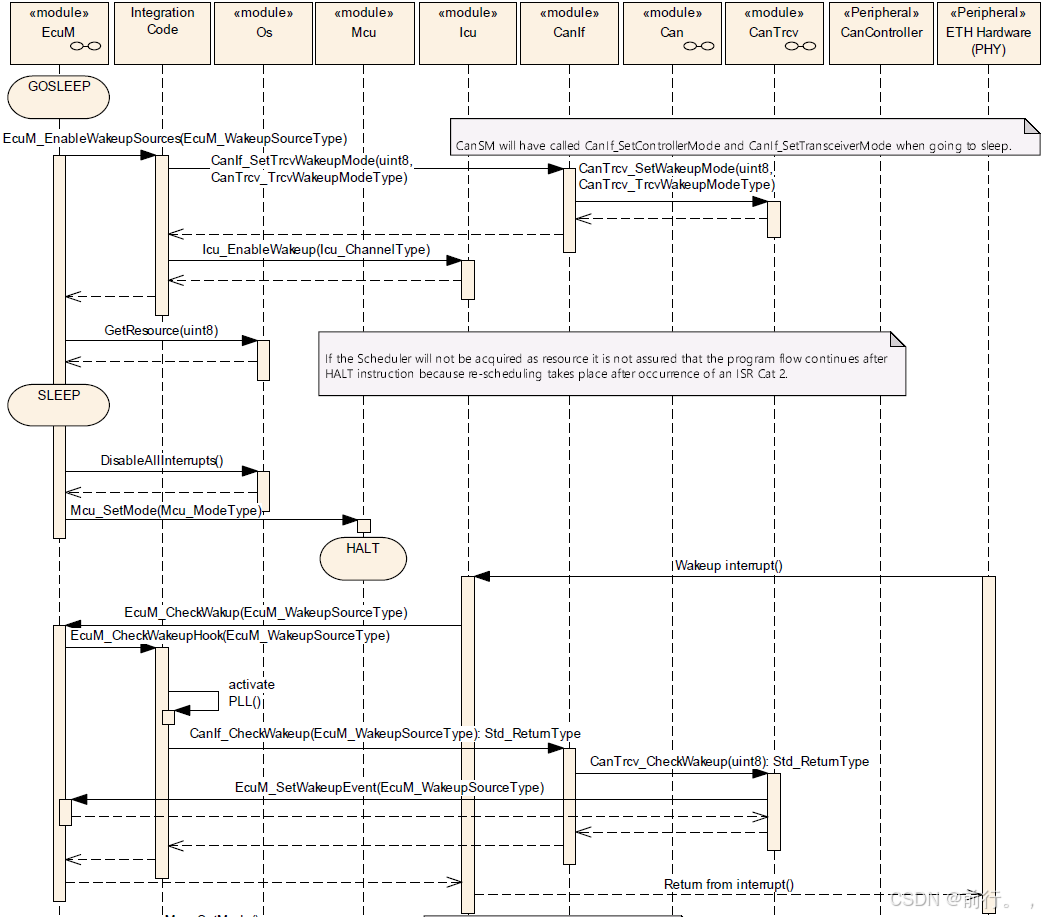This screenshot has width=1045, height=917.
Task: Click the DisableAllInterrupts() message label
Action: [162, 460]
